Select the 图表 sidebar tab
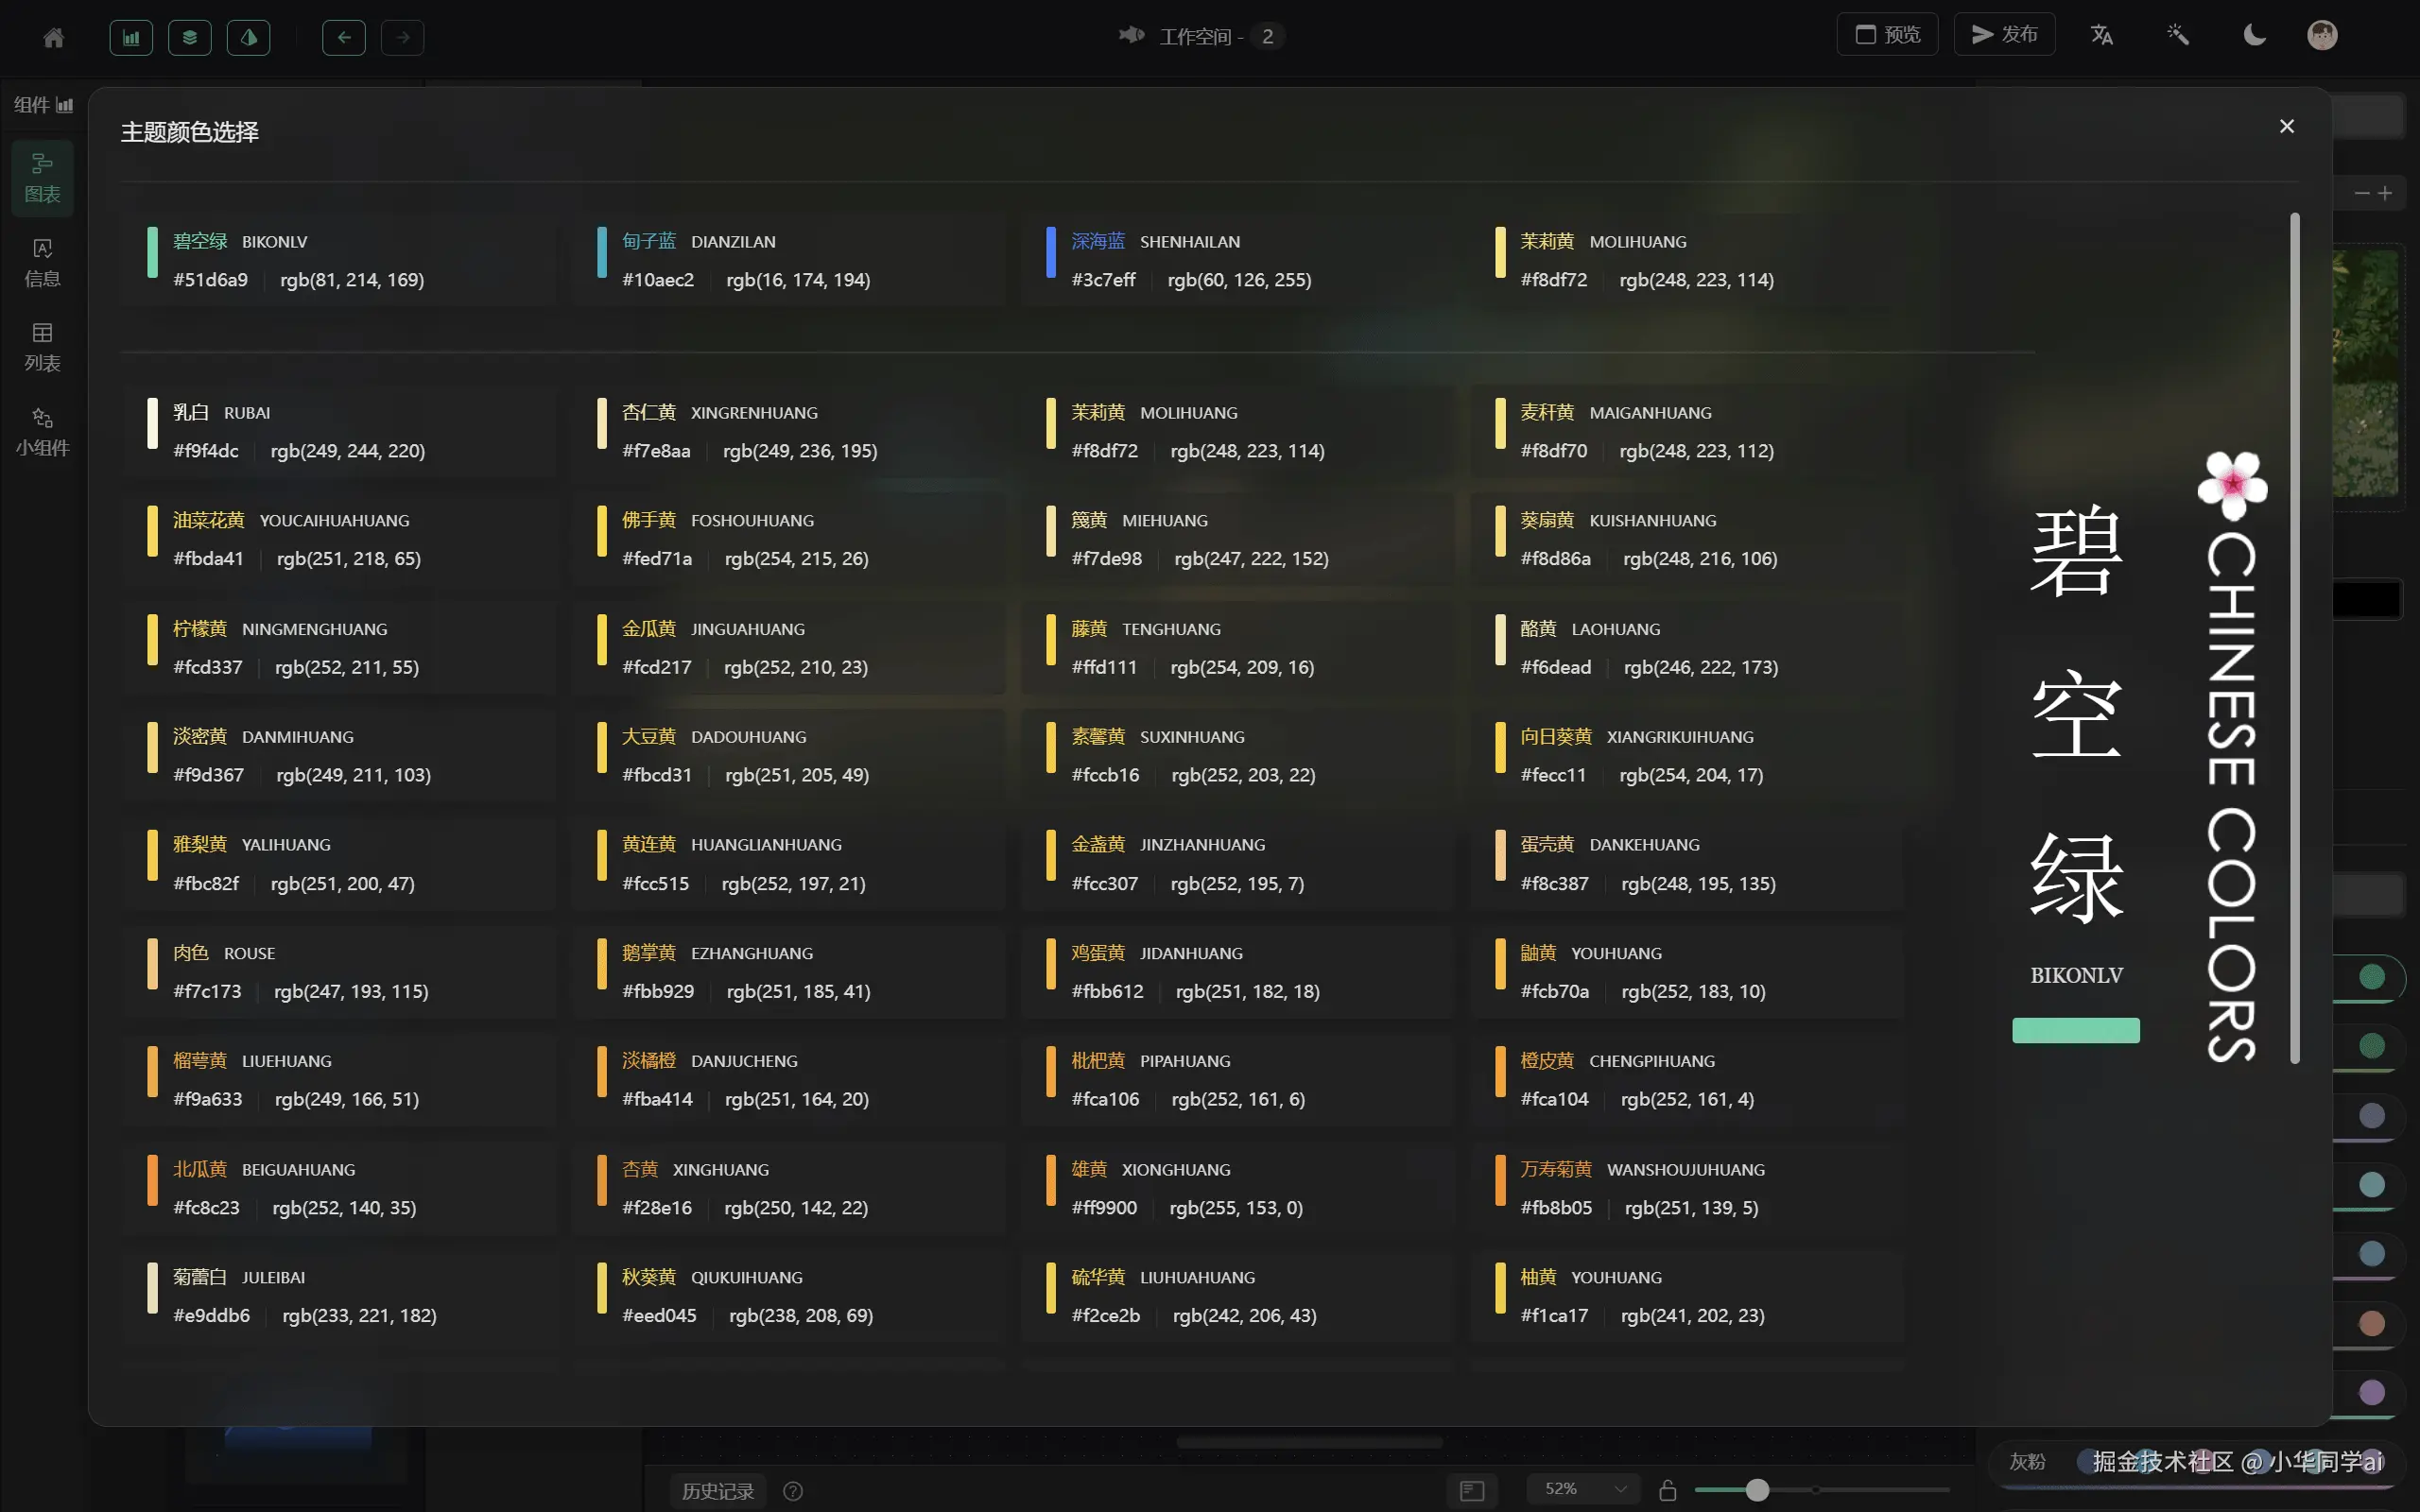 click(42, 179)
